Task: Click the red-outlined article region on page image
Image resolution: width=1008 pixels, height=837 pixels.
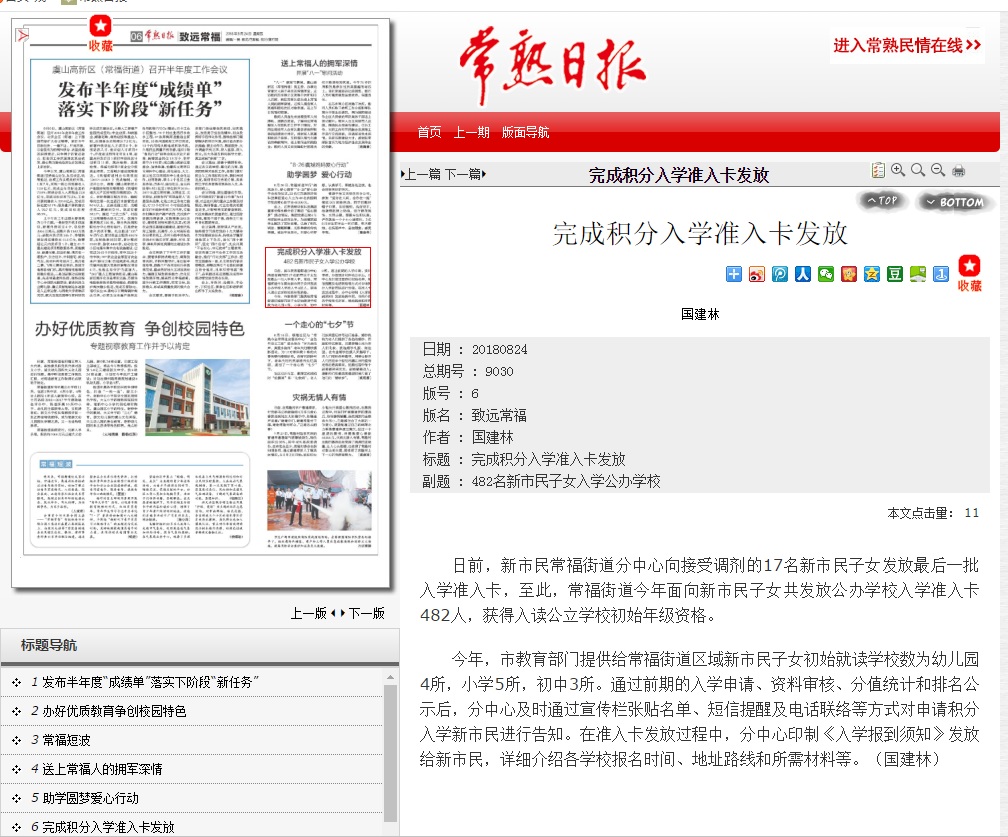Action: pos(318,277)
